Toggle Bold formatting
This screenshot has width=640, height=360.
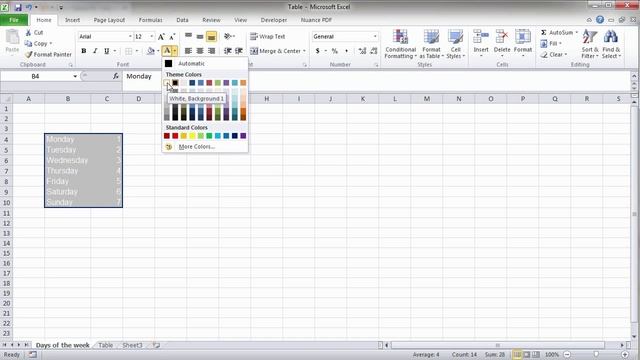pos(84,51)
